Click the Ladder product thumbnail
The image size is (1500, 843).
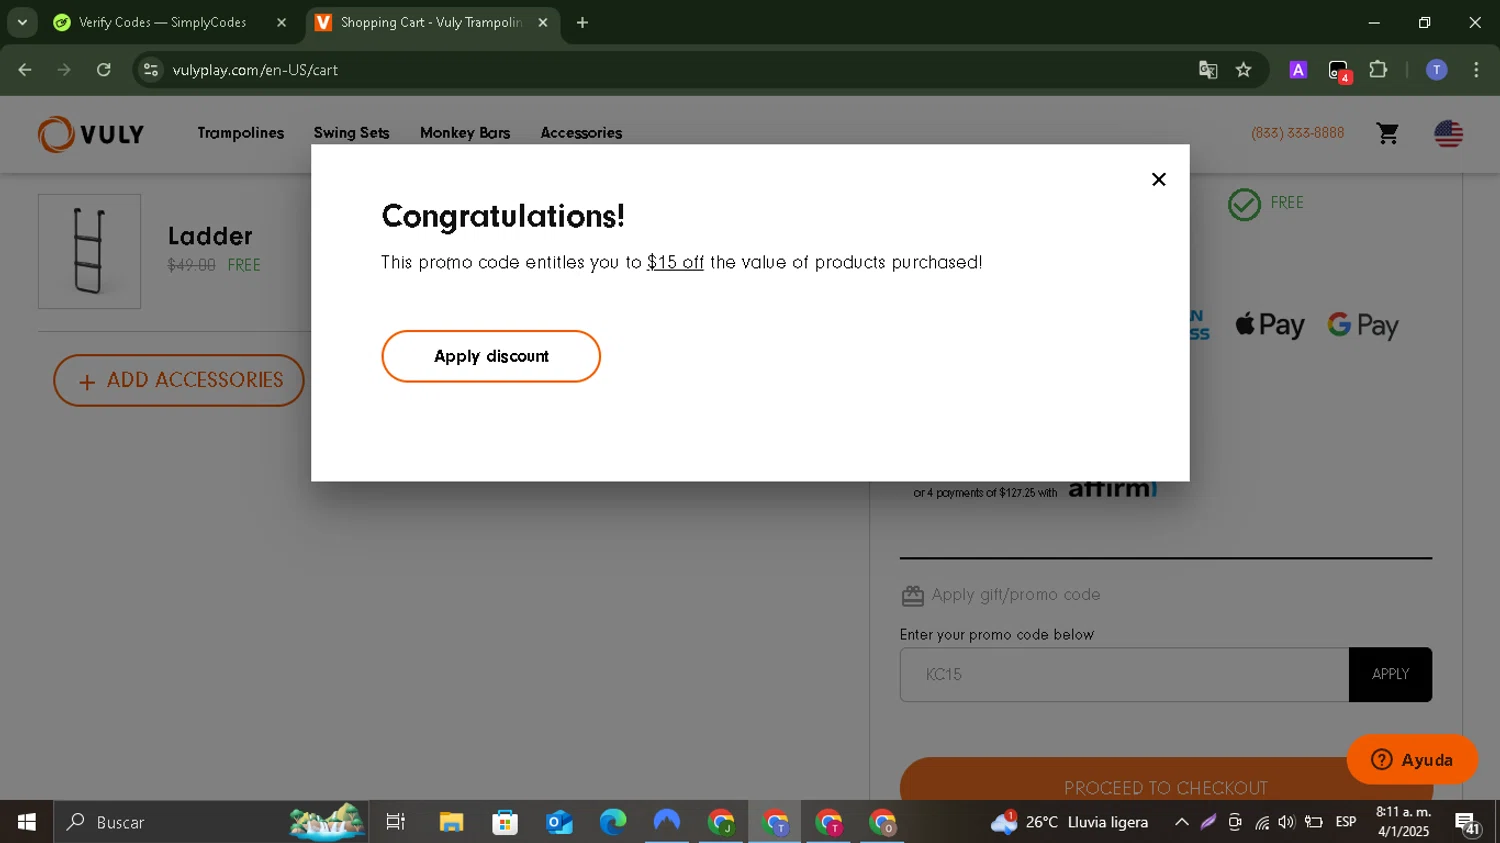pyautogui.click(x=89, y=251)
